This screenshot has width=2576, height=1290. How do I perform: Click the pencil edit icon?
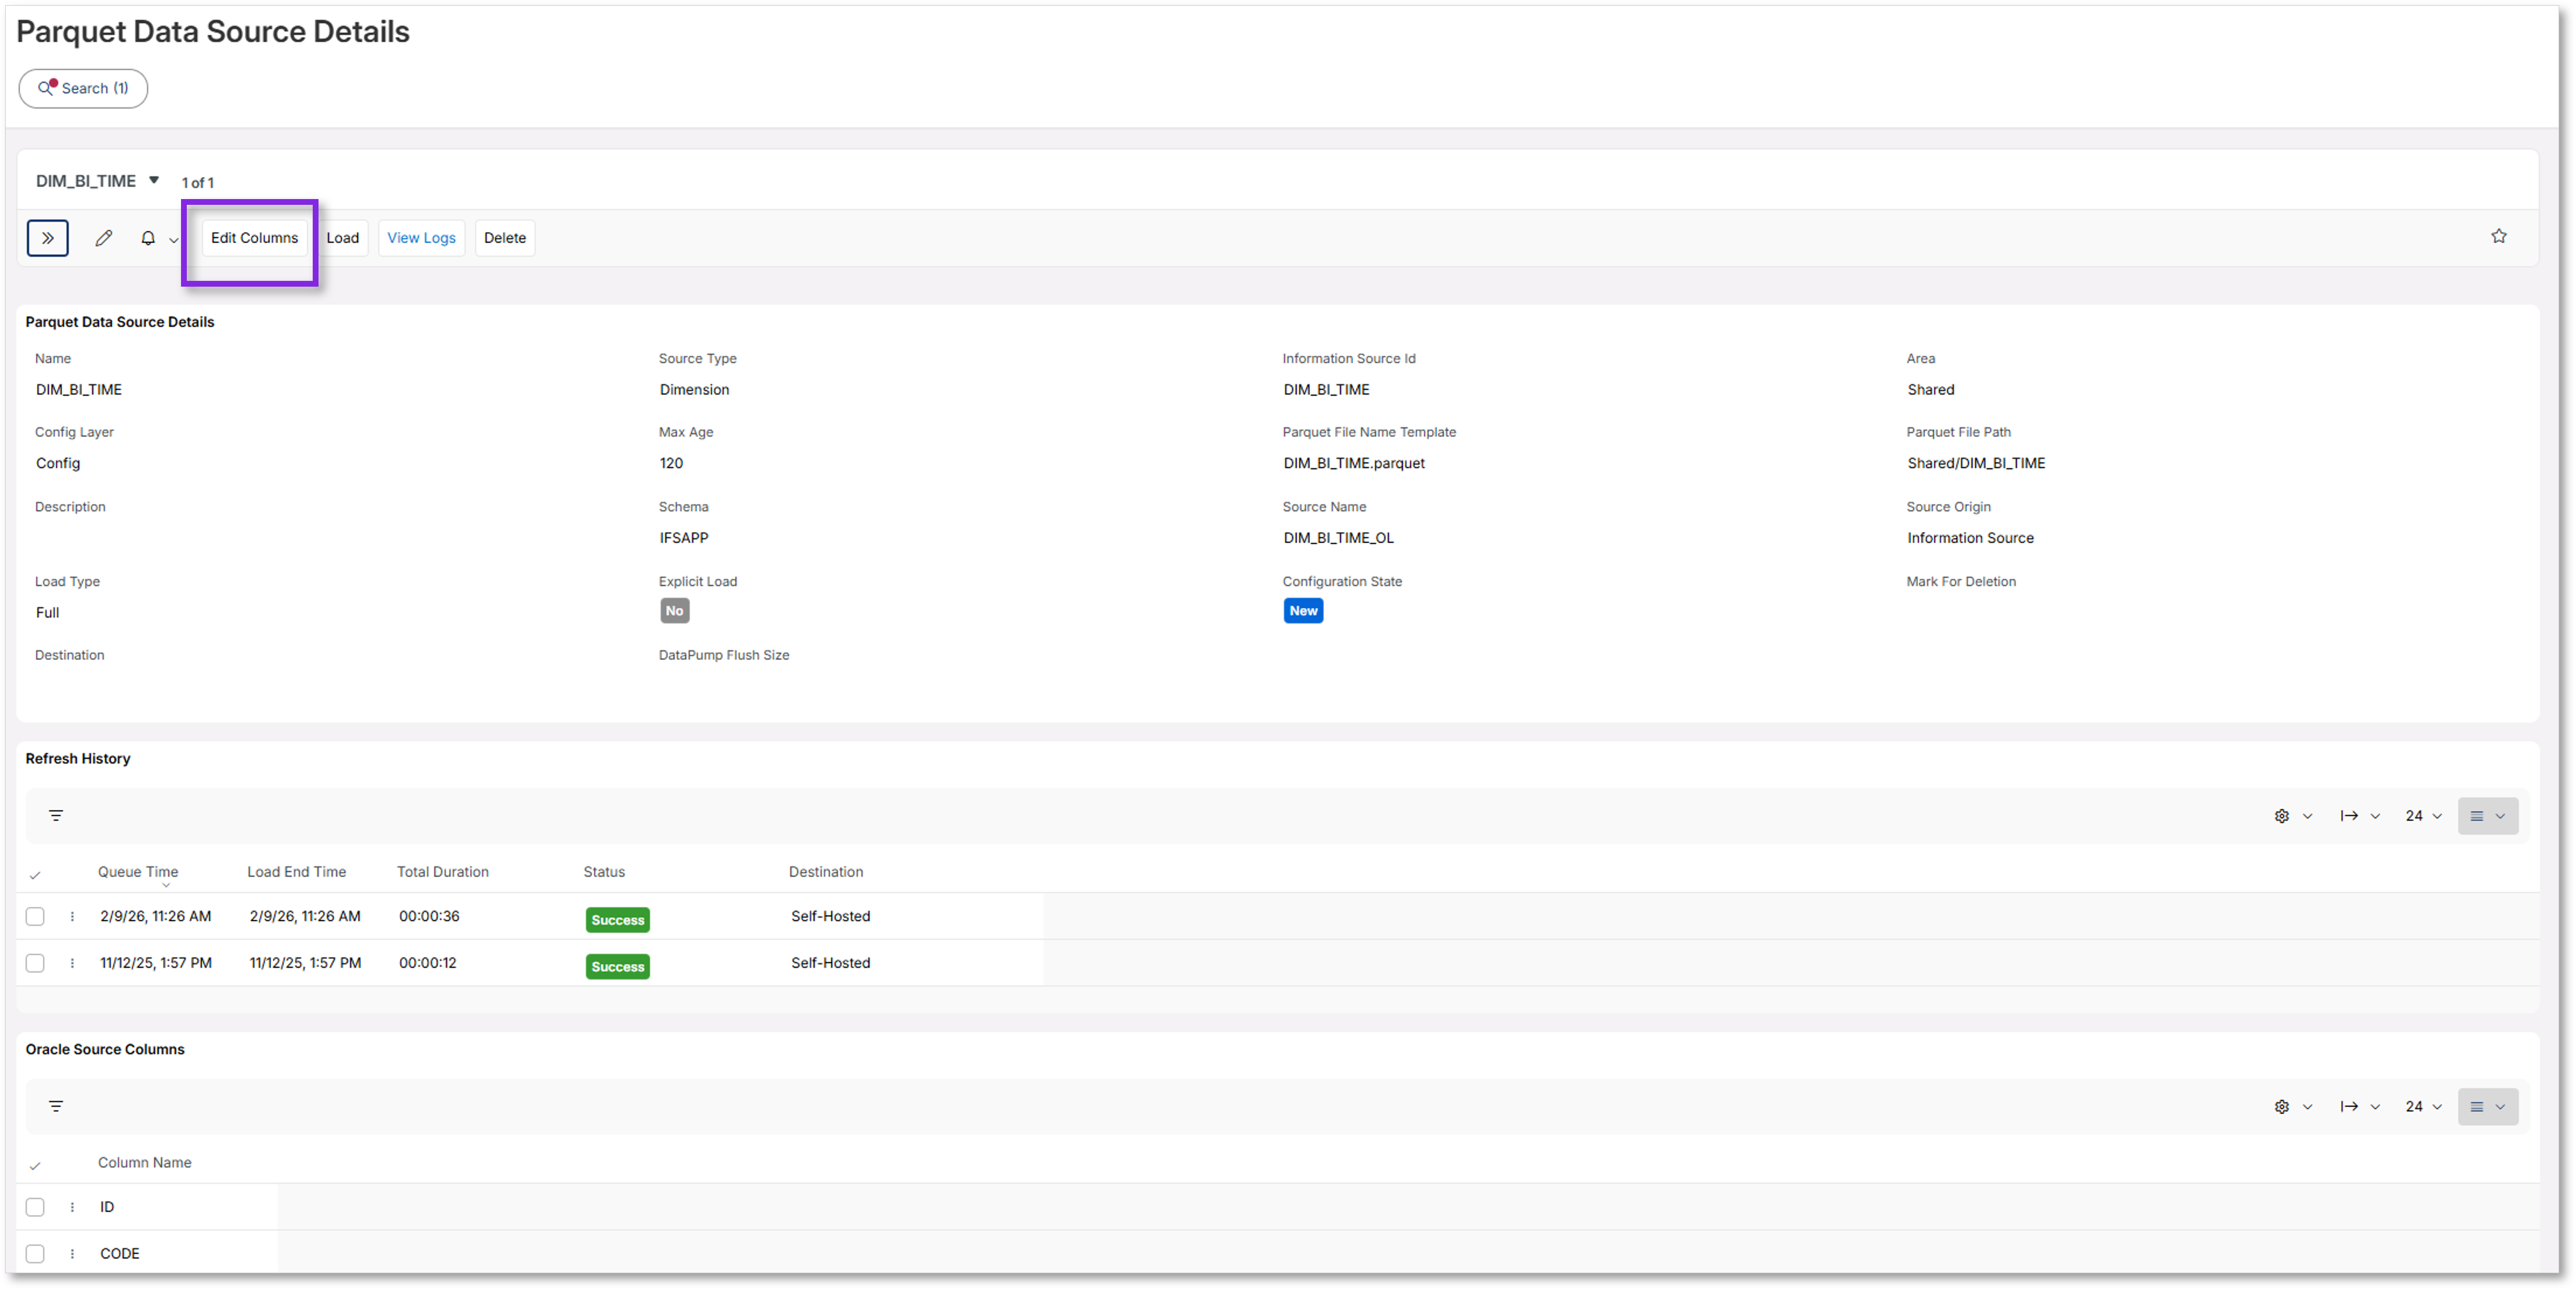[x=103, y=238]
